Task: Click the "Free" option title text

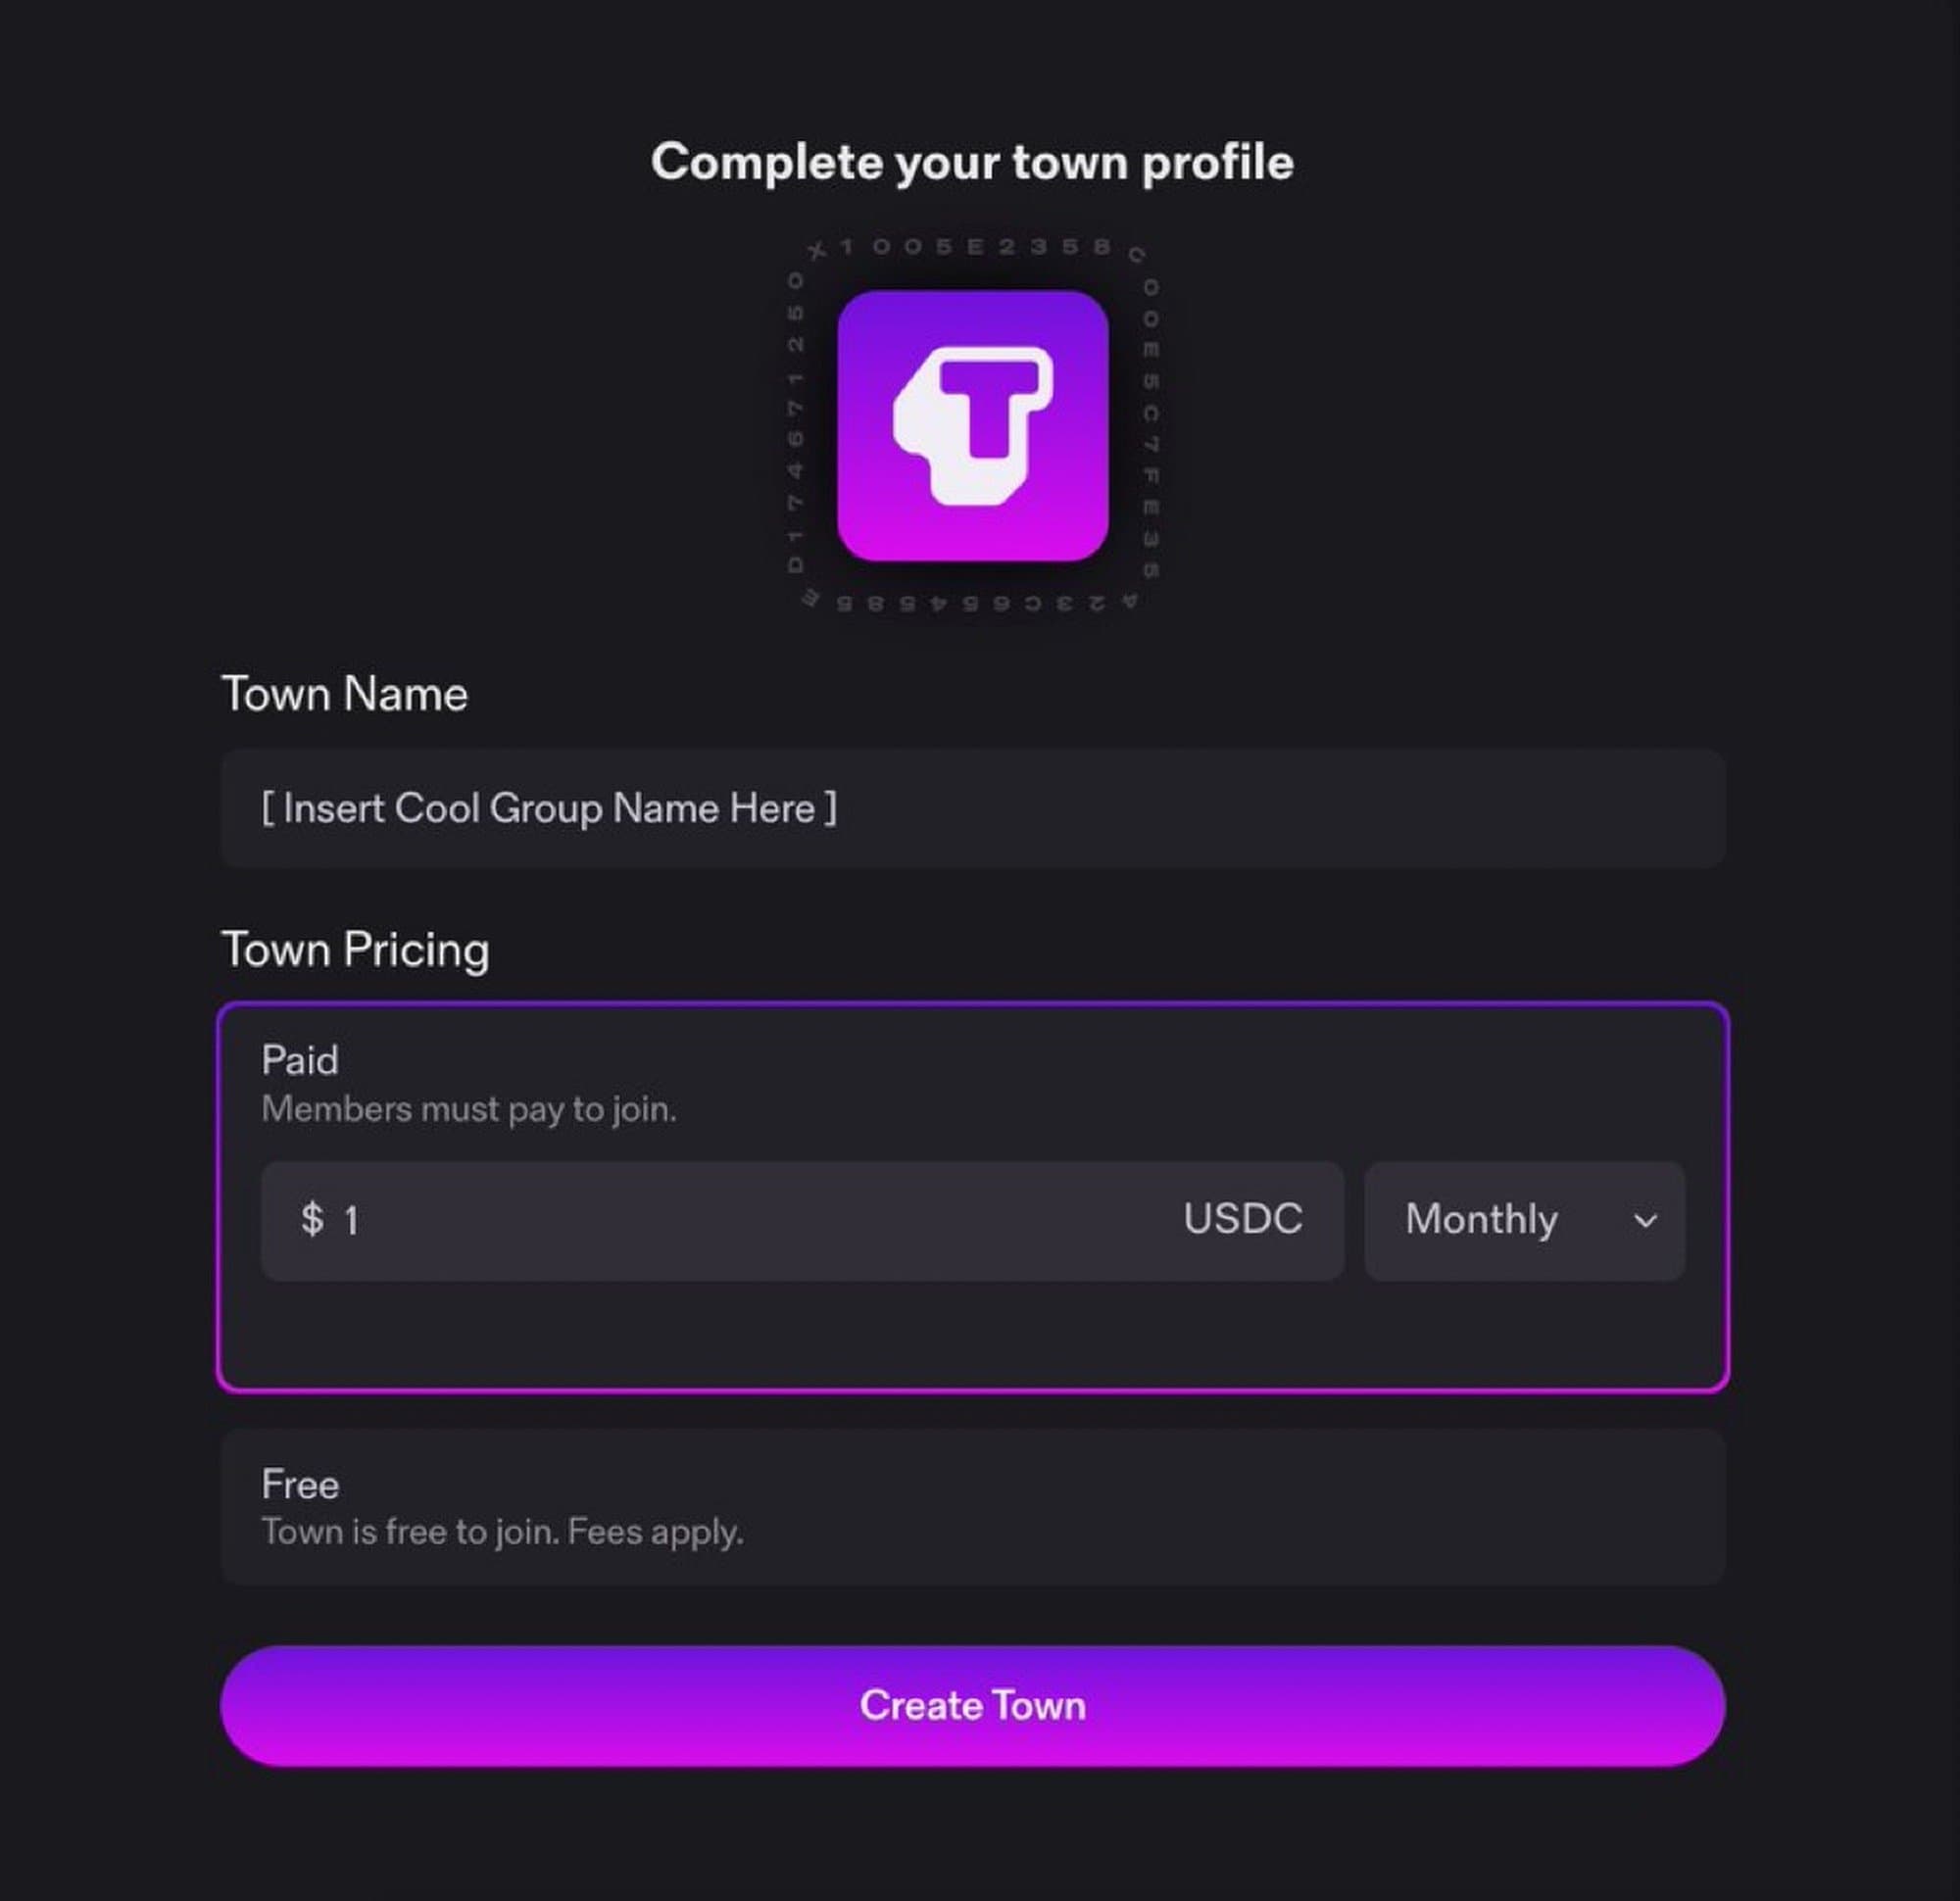Action: [x=300, y=1484]
